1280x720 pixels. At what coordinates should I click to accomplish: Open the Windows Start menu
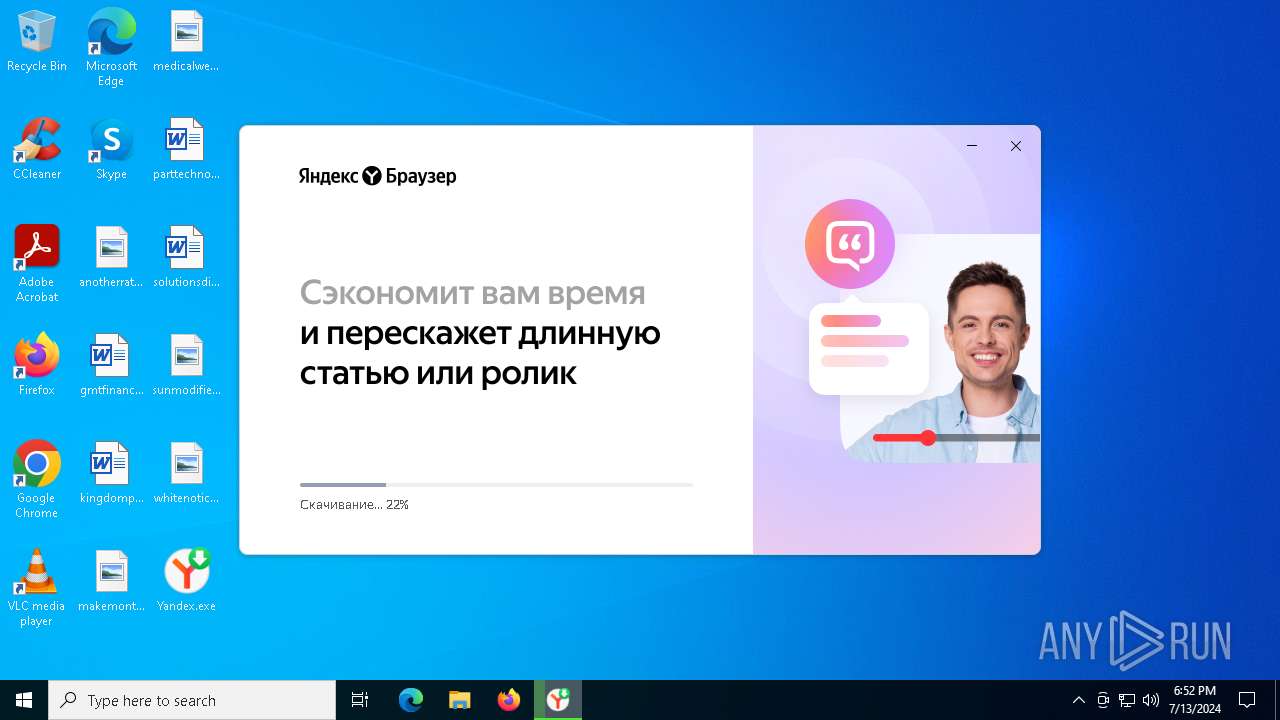click(24, 700)
